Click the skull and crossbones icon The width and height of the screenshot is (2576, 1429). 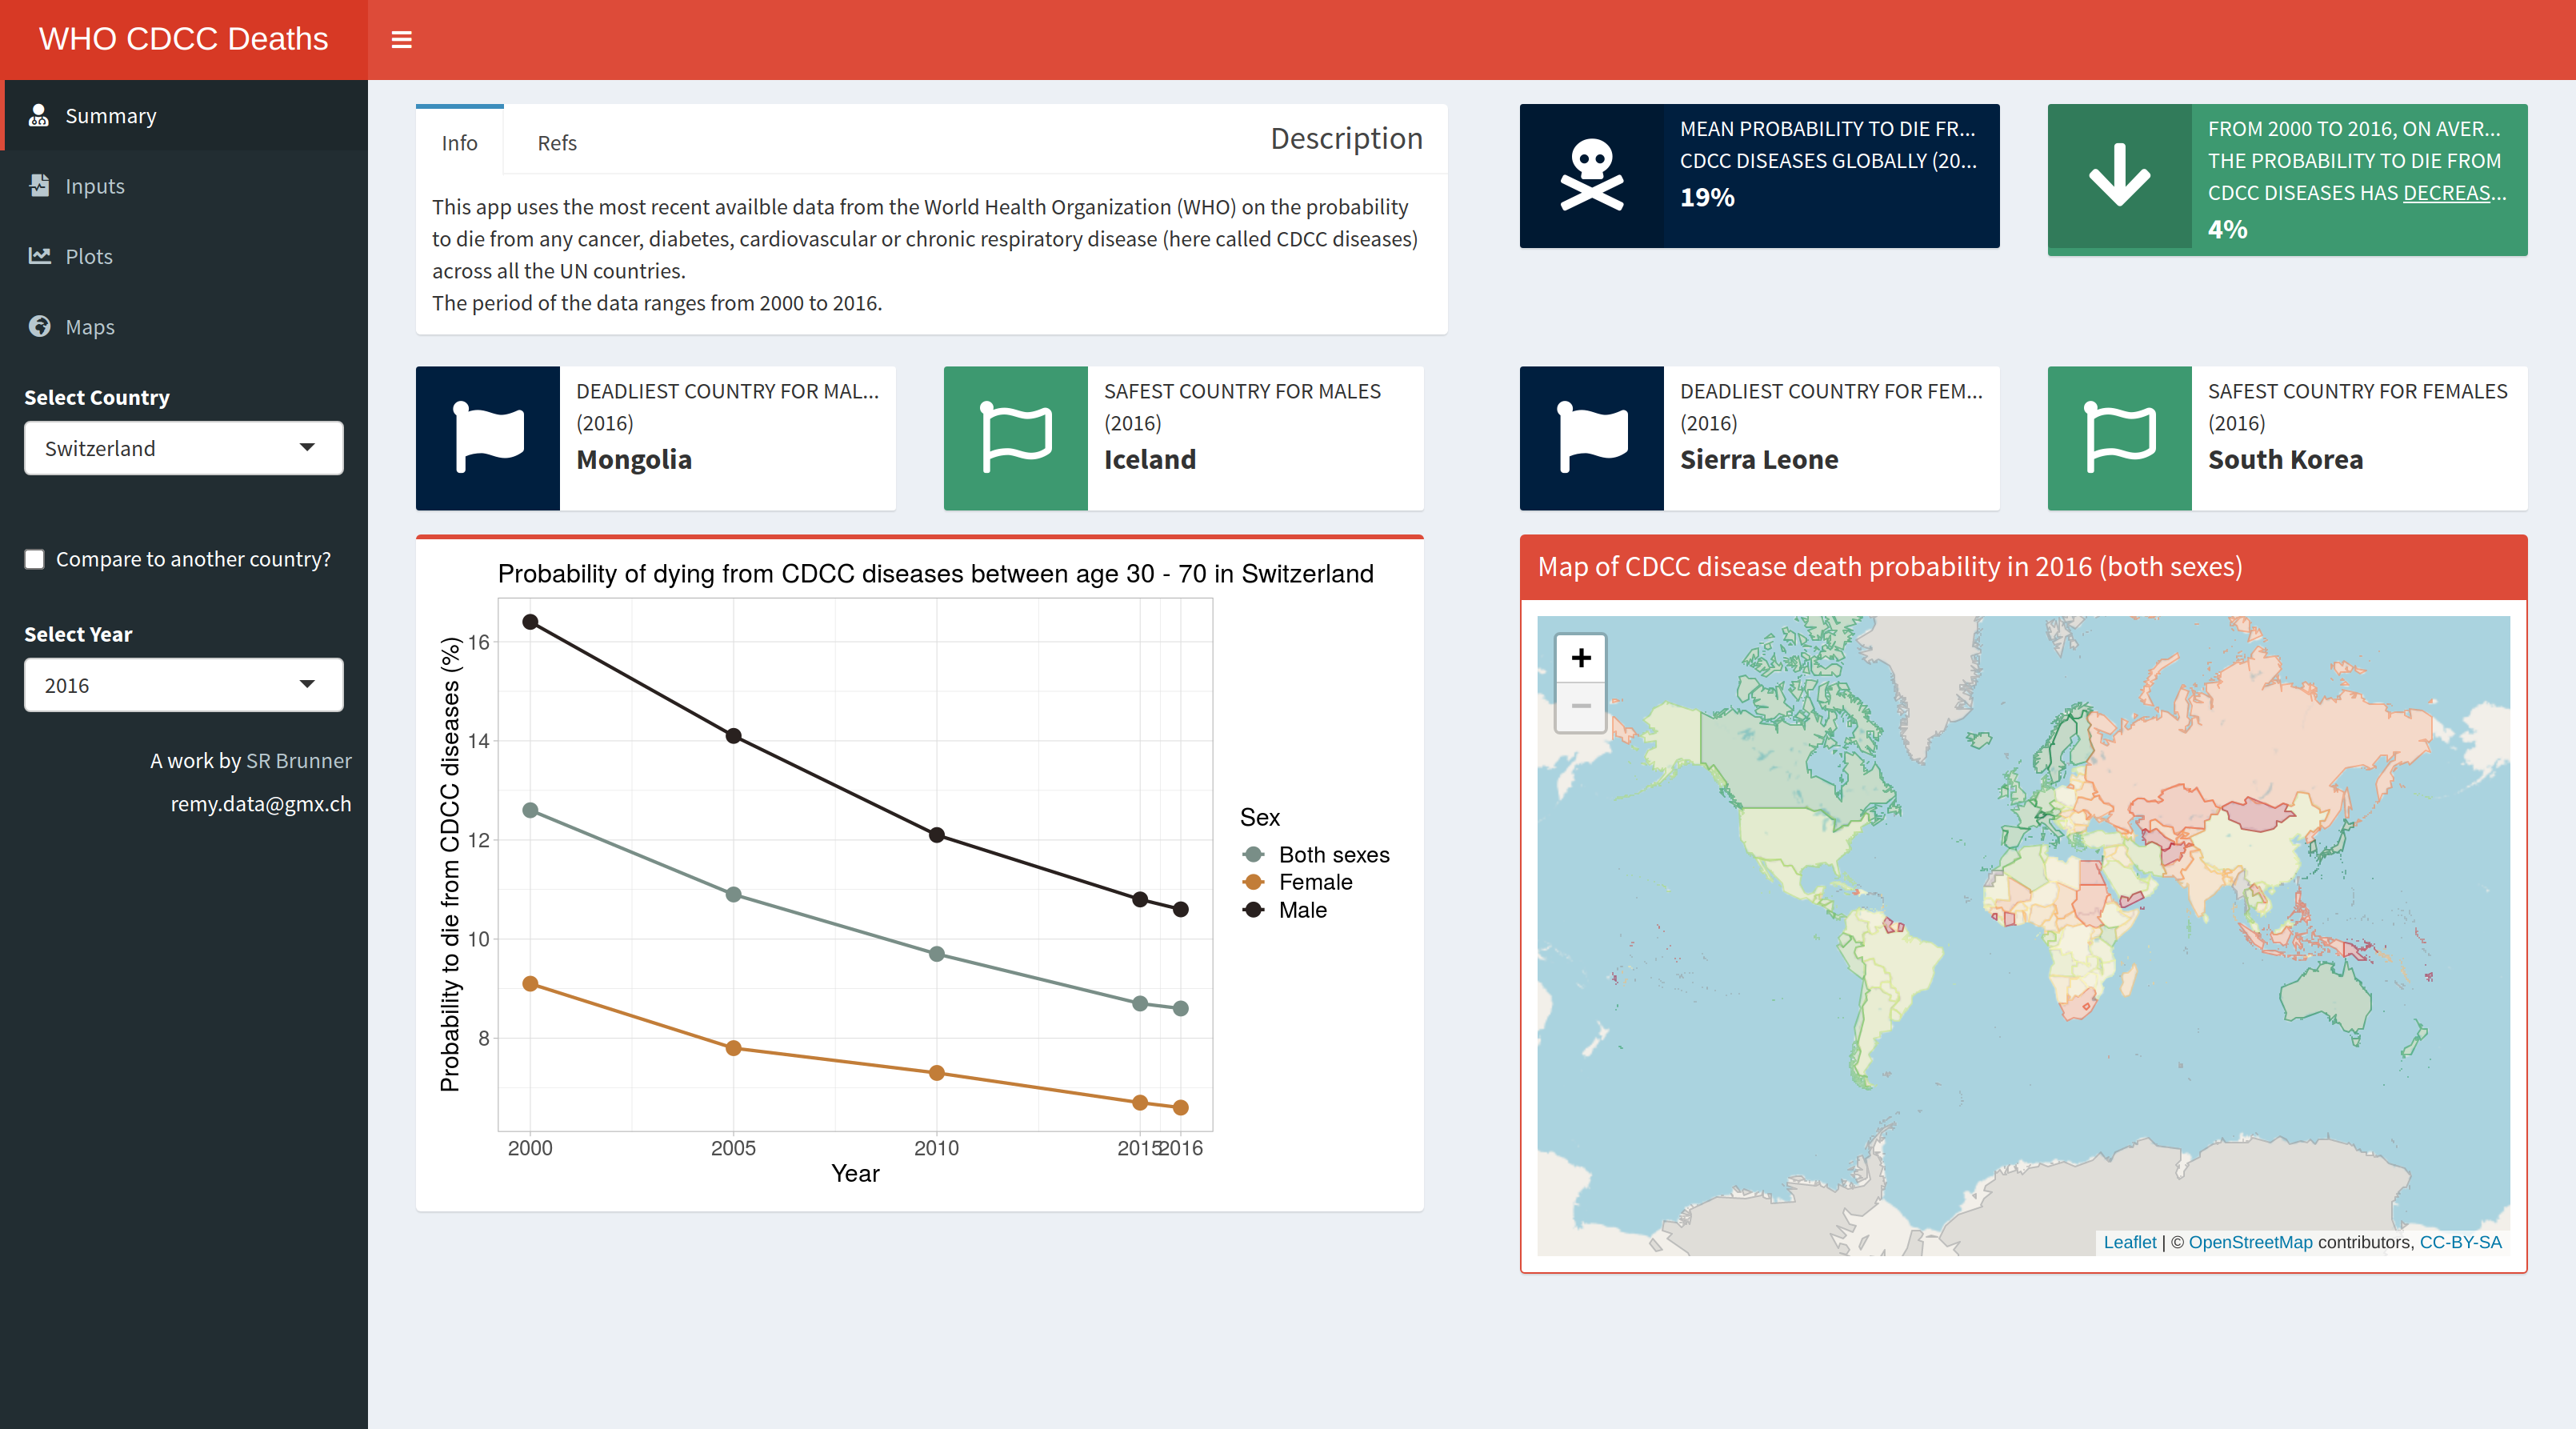point(1592,176)
